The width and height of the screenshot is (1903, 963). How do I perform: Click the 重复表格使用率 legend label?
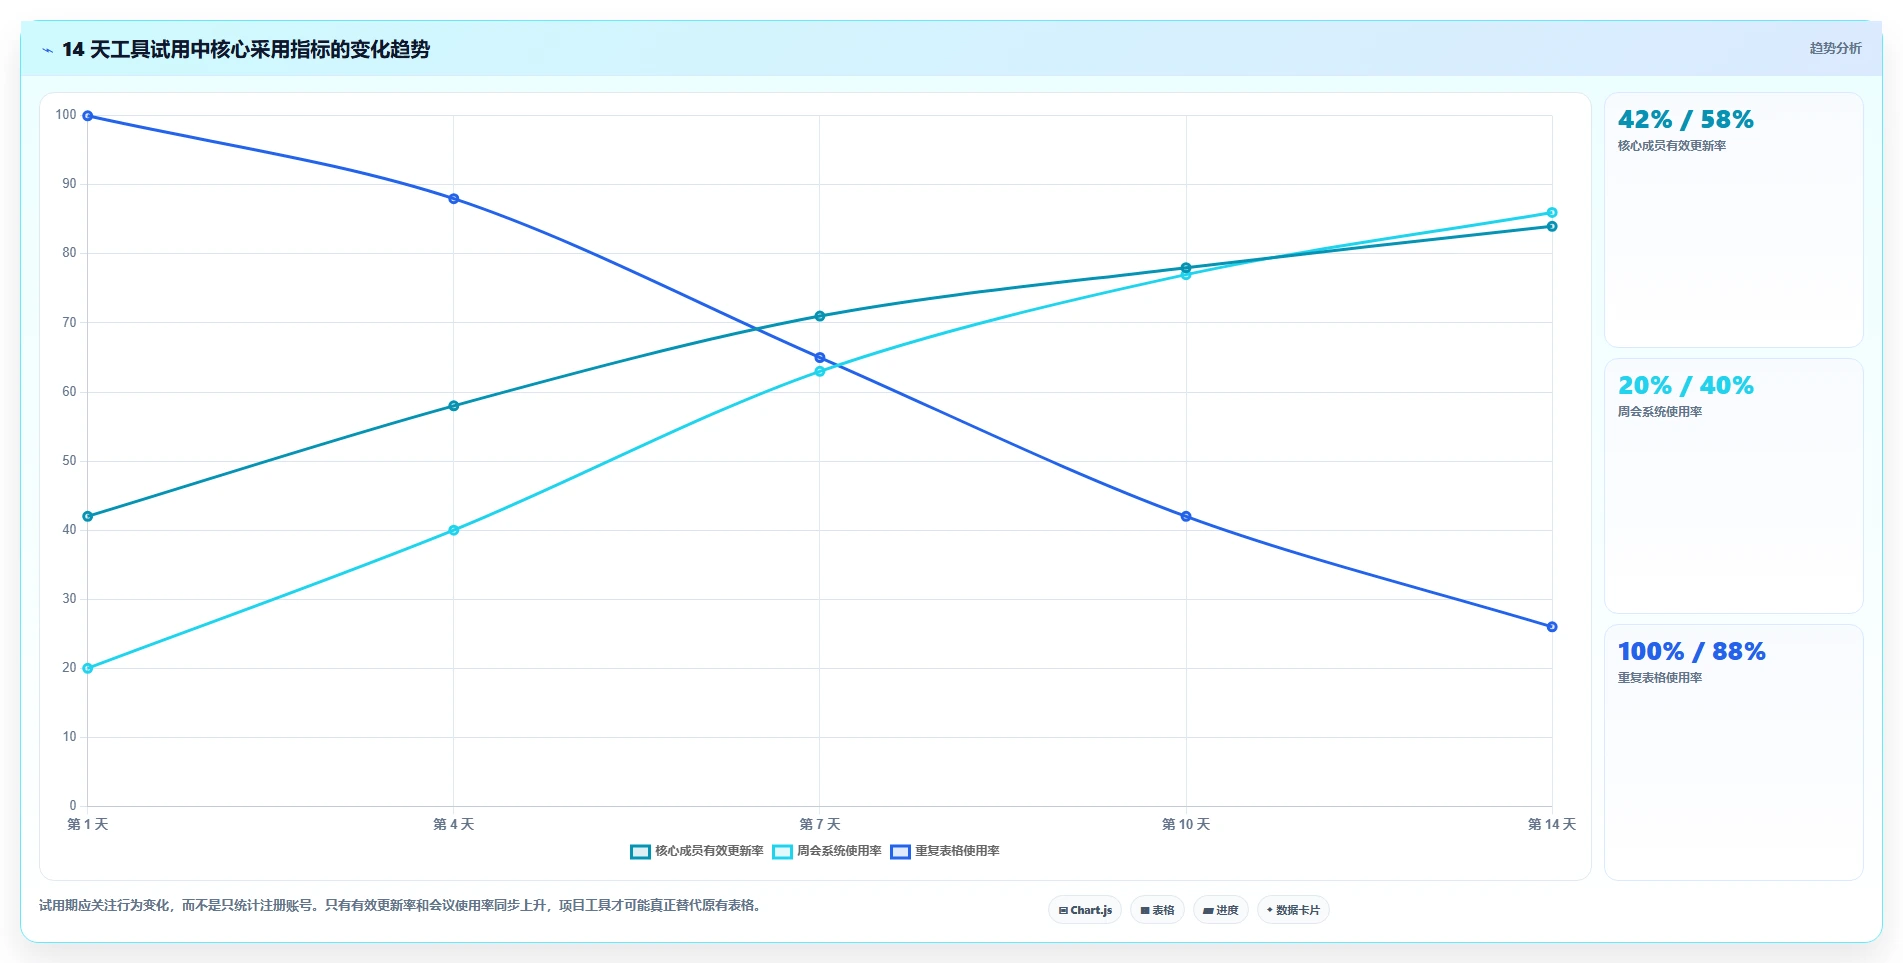pyautogui.click(x=957, y=851)
